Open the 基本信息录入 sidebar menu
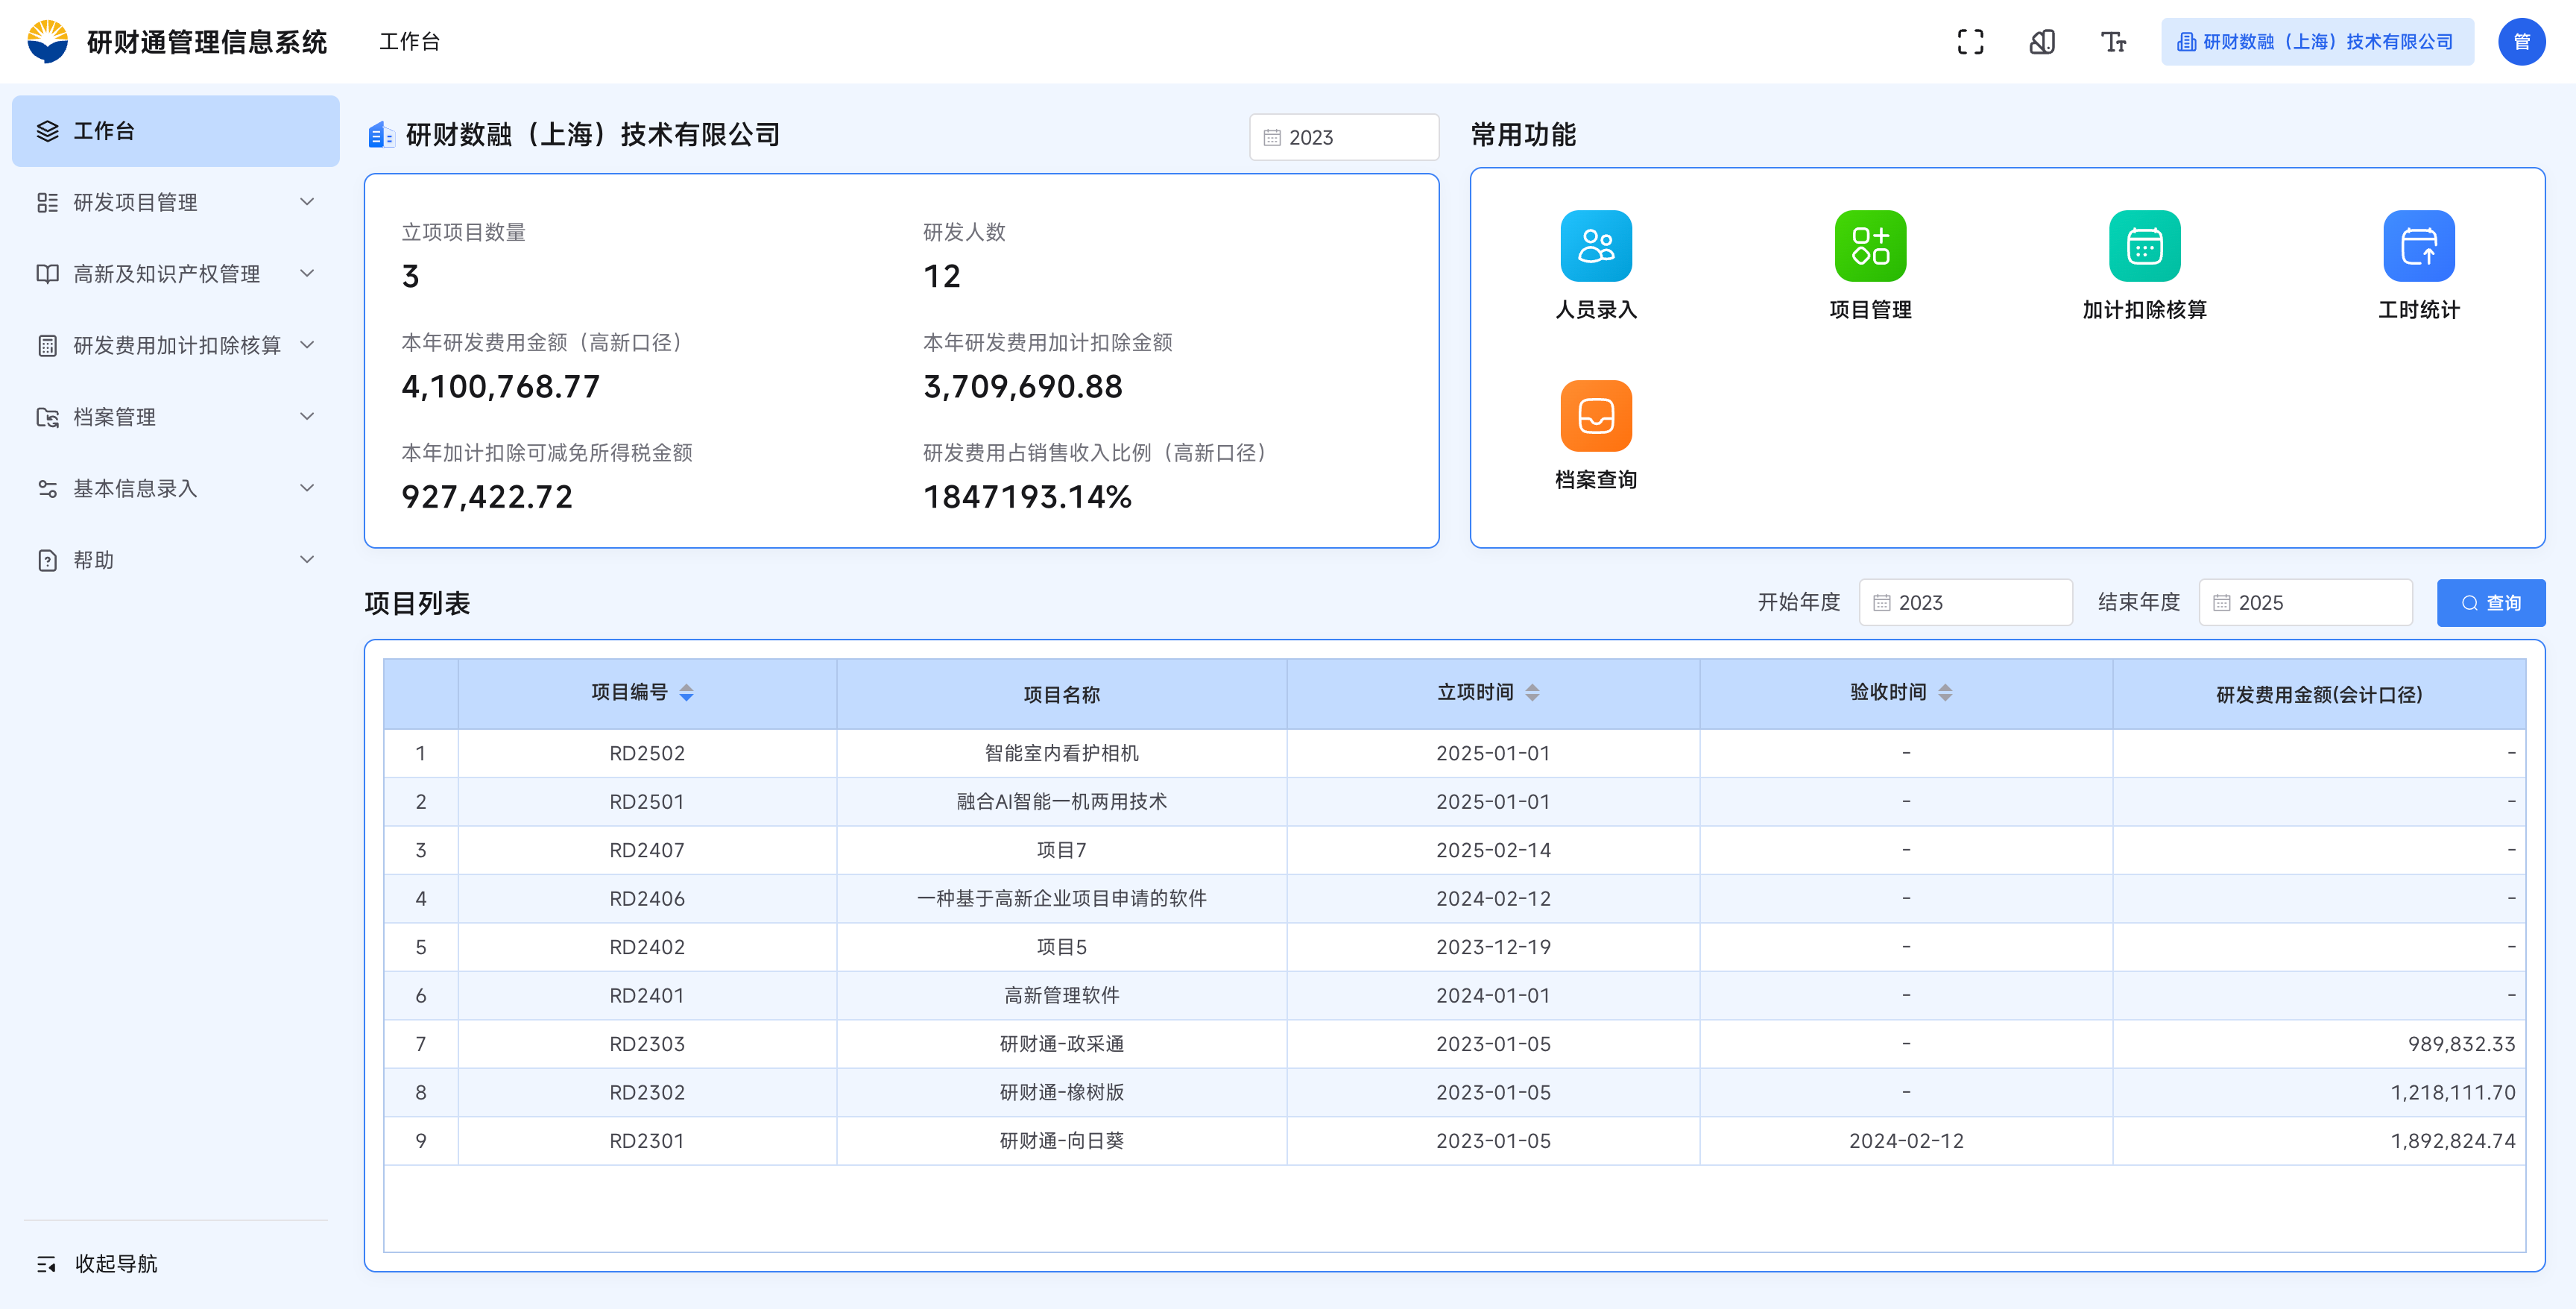 (175, 489)
